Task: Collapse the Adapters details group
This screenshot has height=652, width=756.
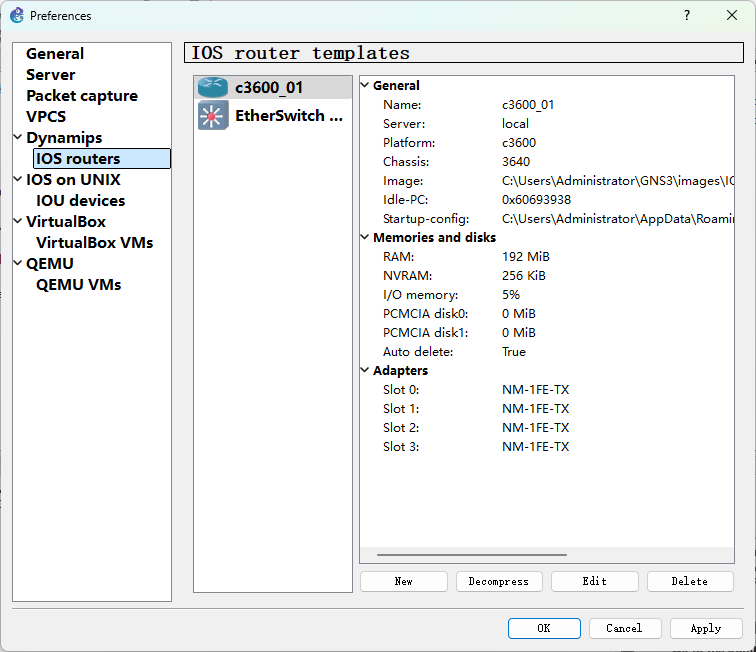Action: click(365, 370)
